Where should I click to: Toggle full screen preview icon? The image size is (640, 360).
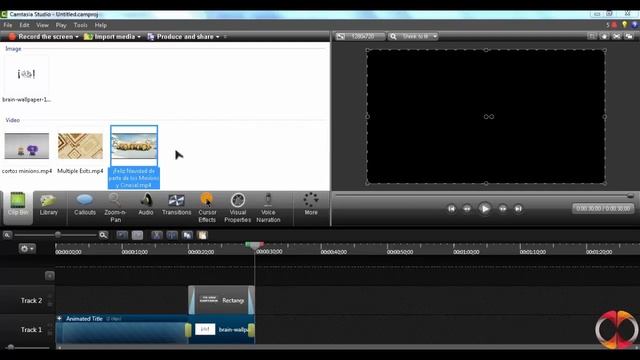click(617, 37)
